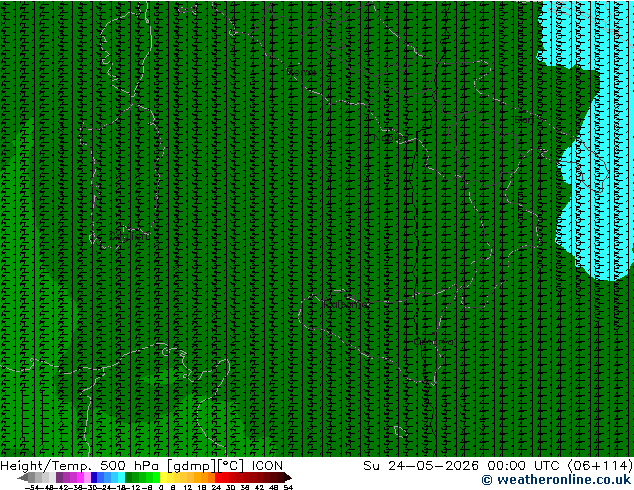Click the '-54' legend scale value
634x490 pixels.
[31, 487]
